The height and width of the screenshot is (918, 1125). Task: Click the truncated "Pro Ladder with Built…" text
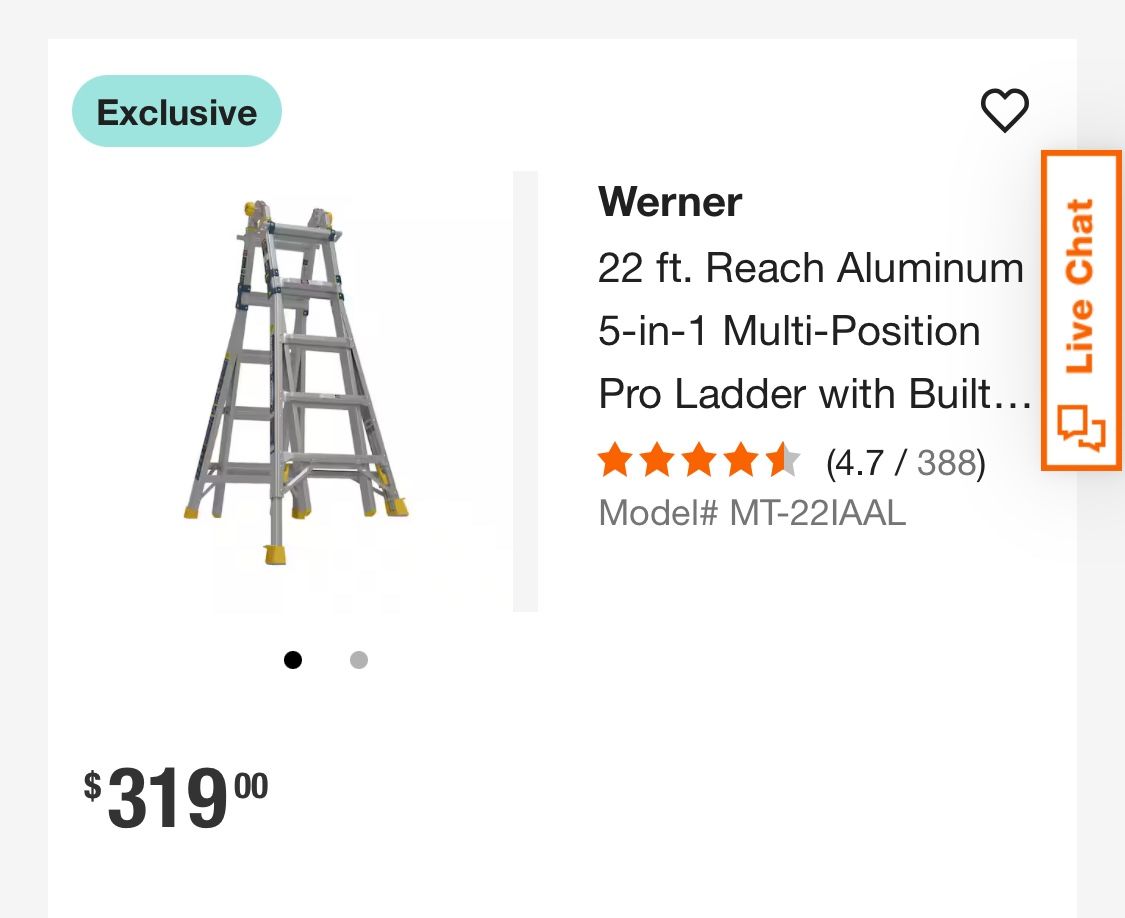pos(814,394)
